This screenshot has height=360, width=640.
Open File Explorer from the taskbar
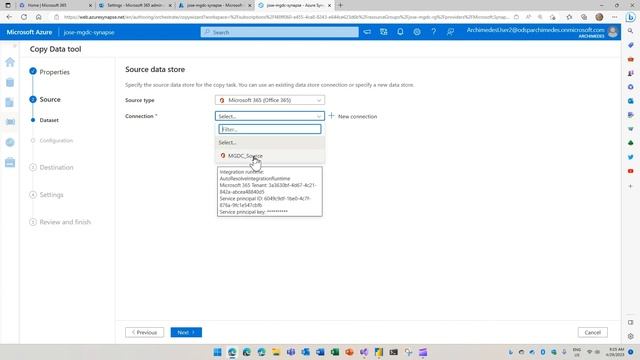(276, 352)
